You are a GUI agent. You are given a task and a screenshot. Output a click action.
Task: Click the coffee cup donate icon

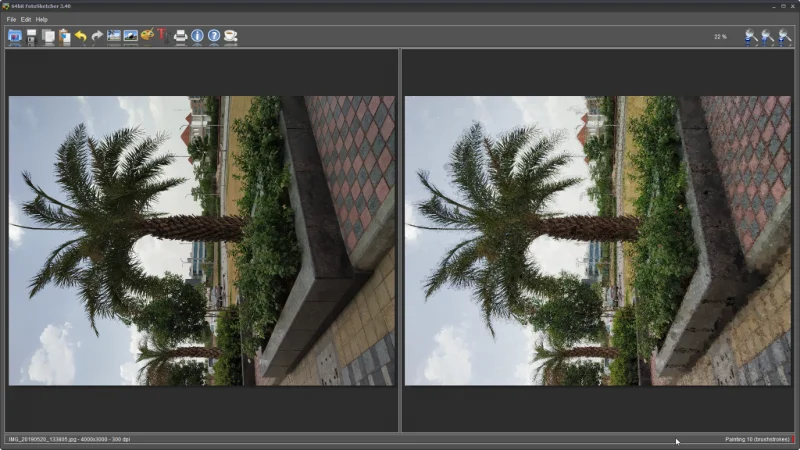tap(231, 36)
